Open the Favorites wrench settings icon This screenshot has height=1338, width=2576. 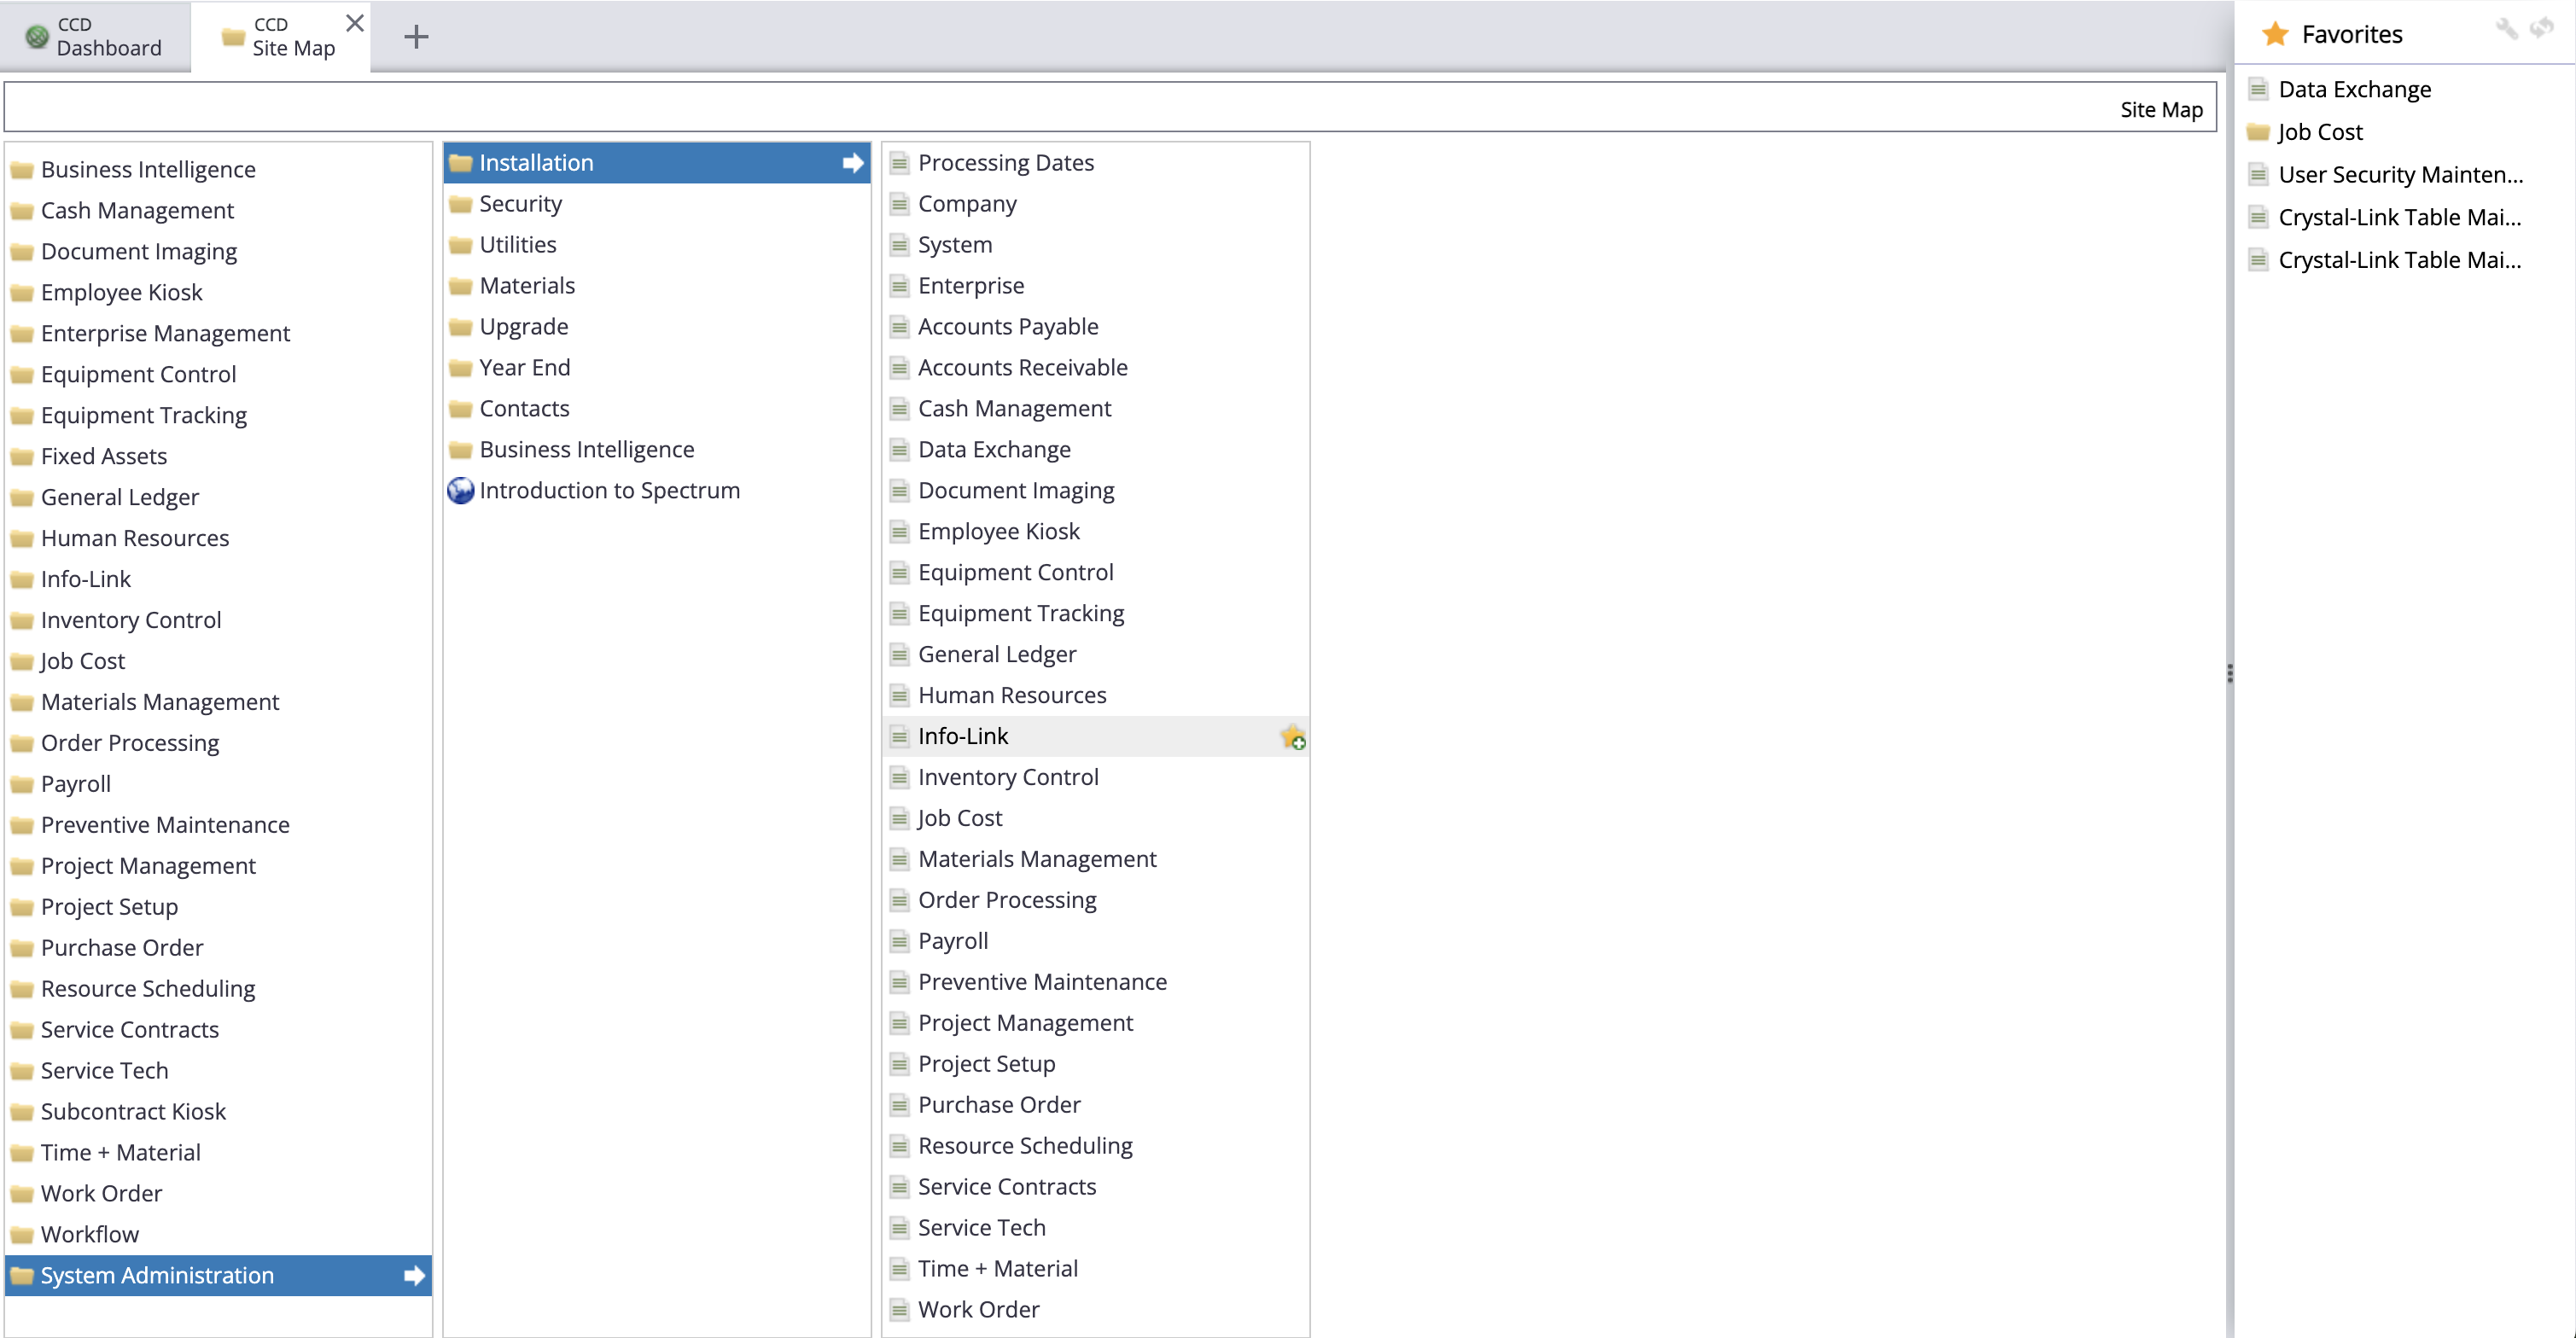pyautogui.click(x=2506, y=29)
